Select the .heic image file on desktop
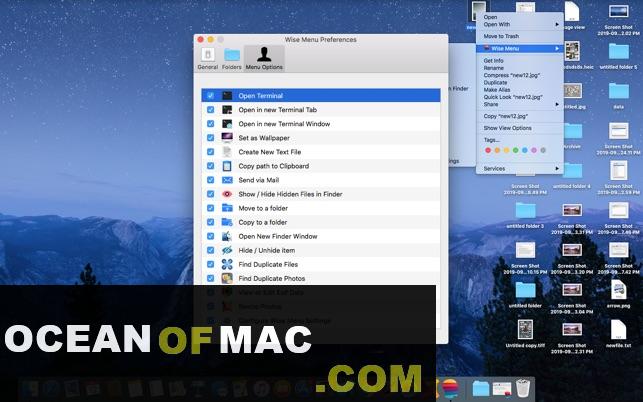This screenshot has width=643, height=402. click(572, 51)
